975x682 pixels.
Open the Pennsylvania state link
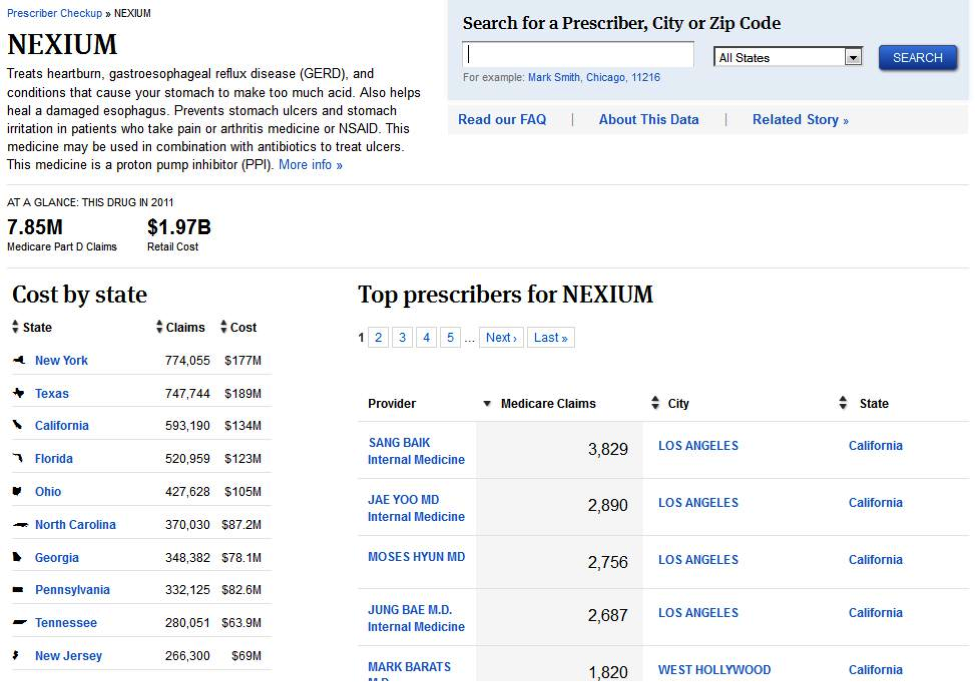(72, 590)
